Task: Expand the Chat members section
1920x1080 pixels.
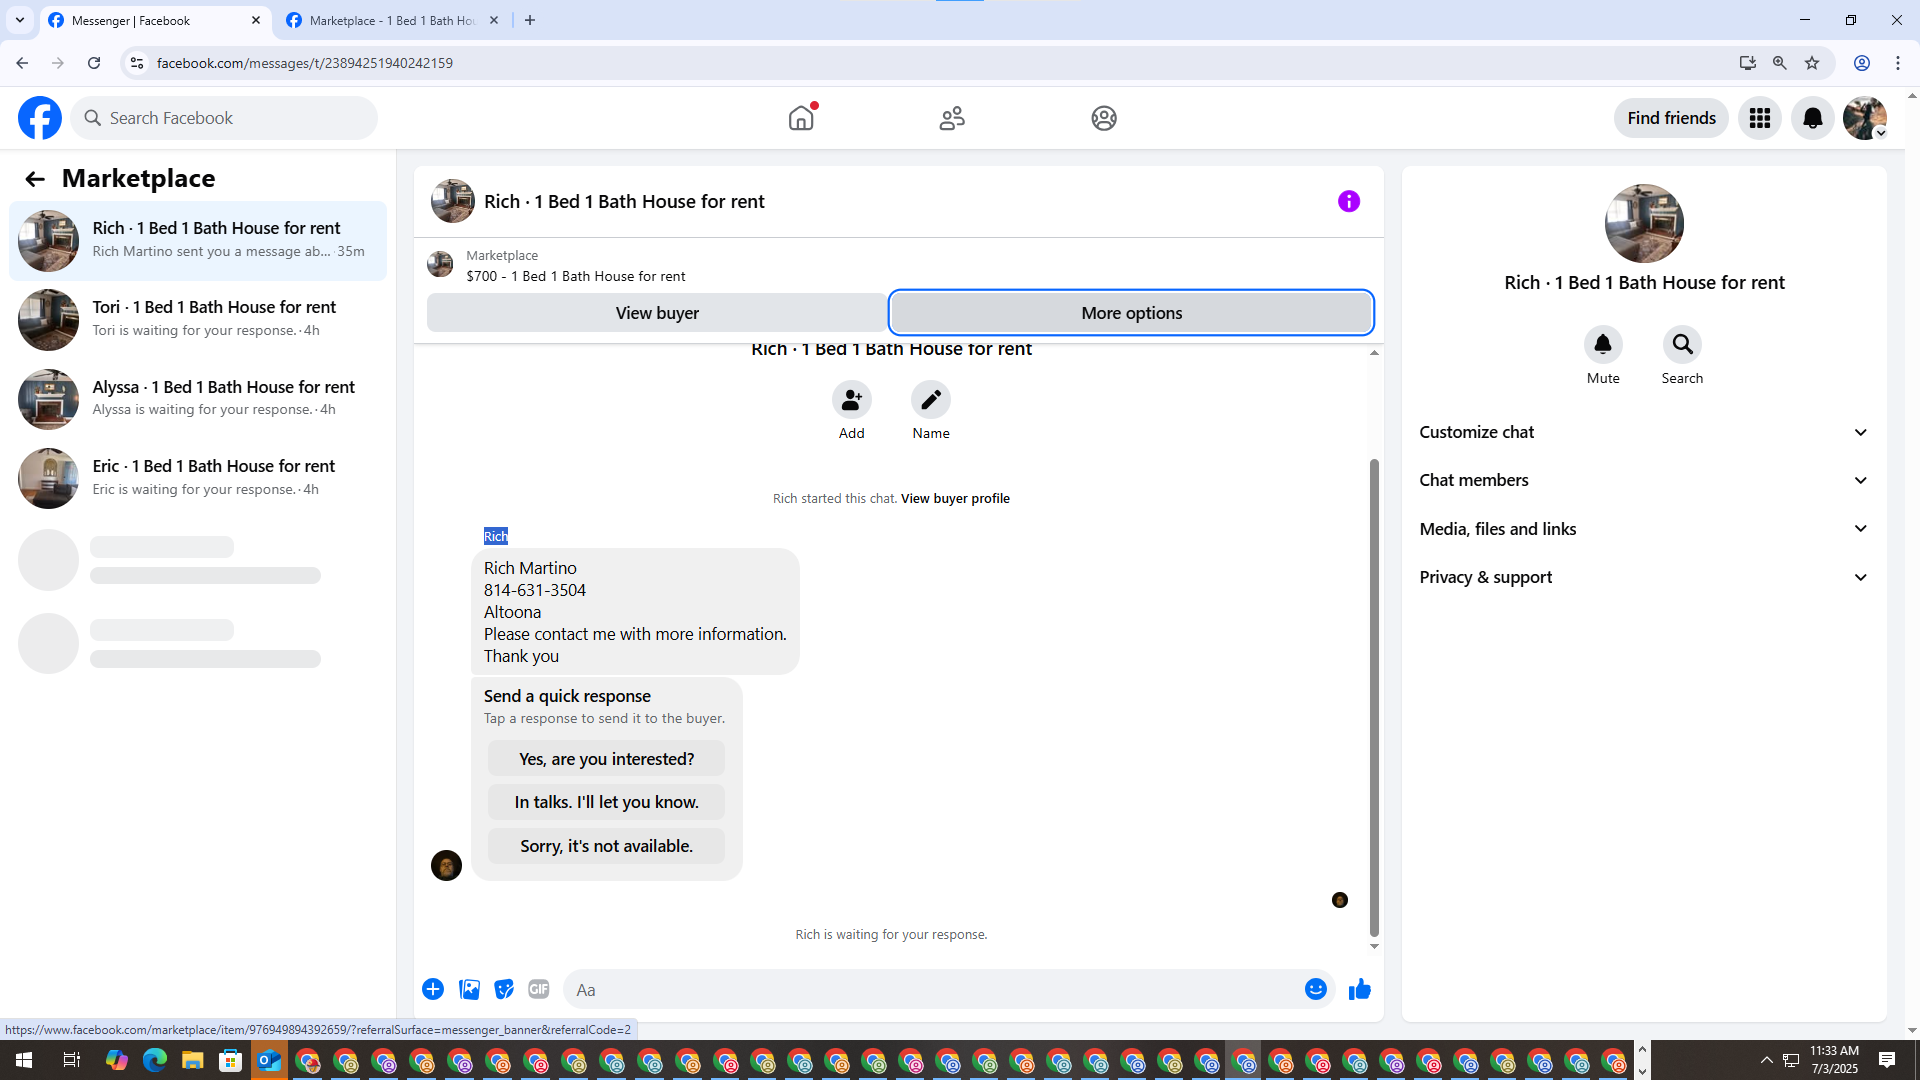Action: click(1644, 480)
